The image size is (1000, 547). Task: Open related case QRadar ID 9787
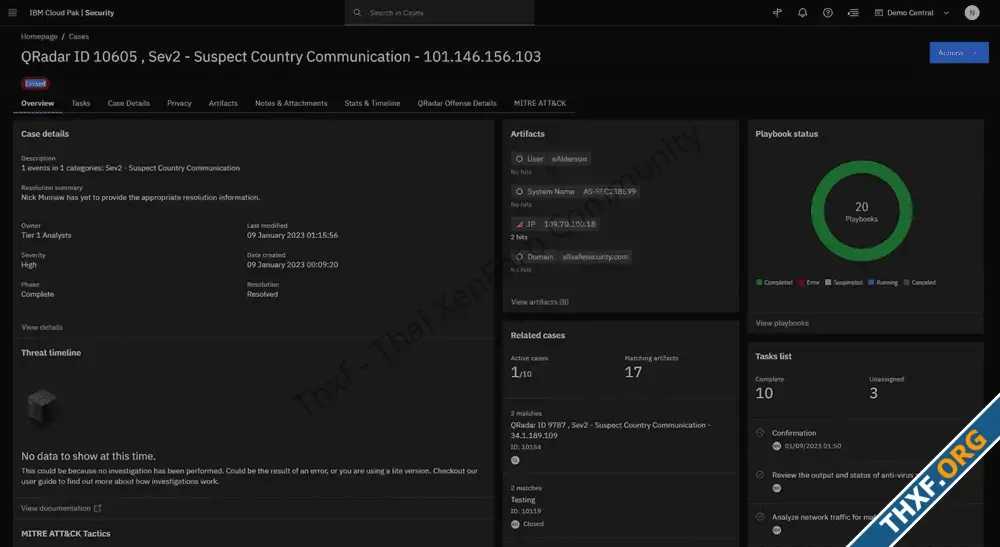(x=610, y=430)
